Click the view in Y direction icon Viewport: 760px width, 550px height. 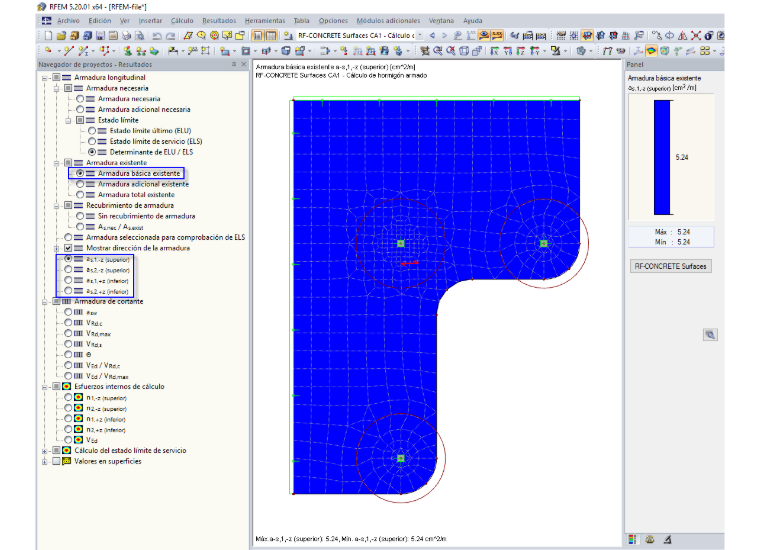tap(507, 50)
